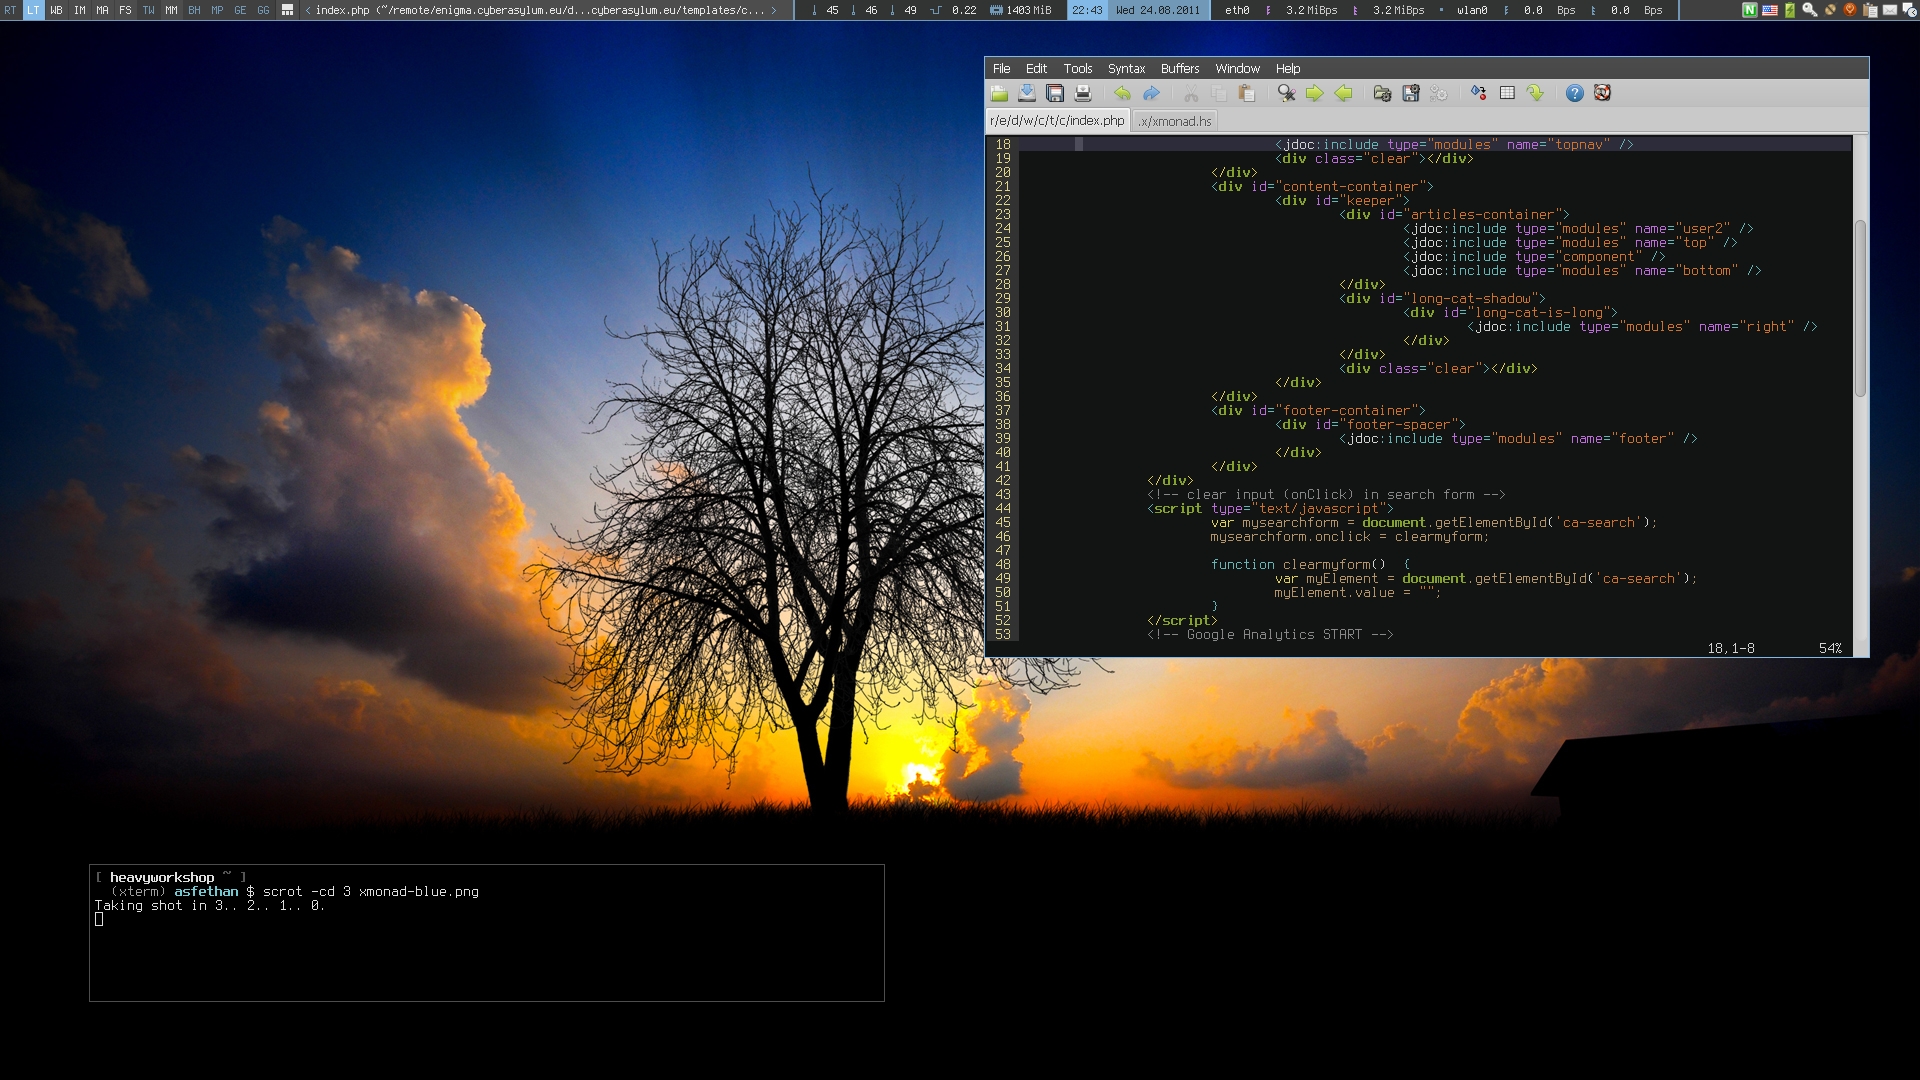Click 'heavyworkshop' hostname in the xterm
Screen dimensions: 1920x1080
point(162,877)
